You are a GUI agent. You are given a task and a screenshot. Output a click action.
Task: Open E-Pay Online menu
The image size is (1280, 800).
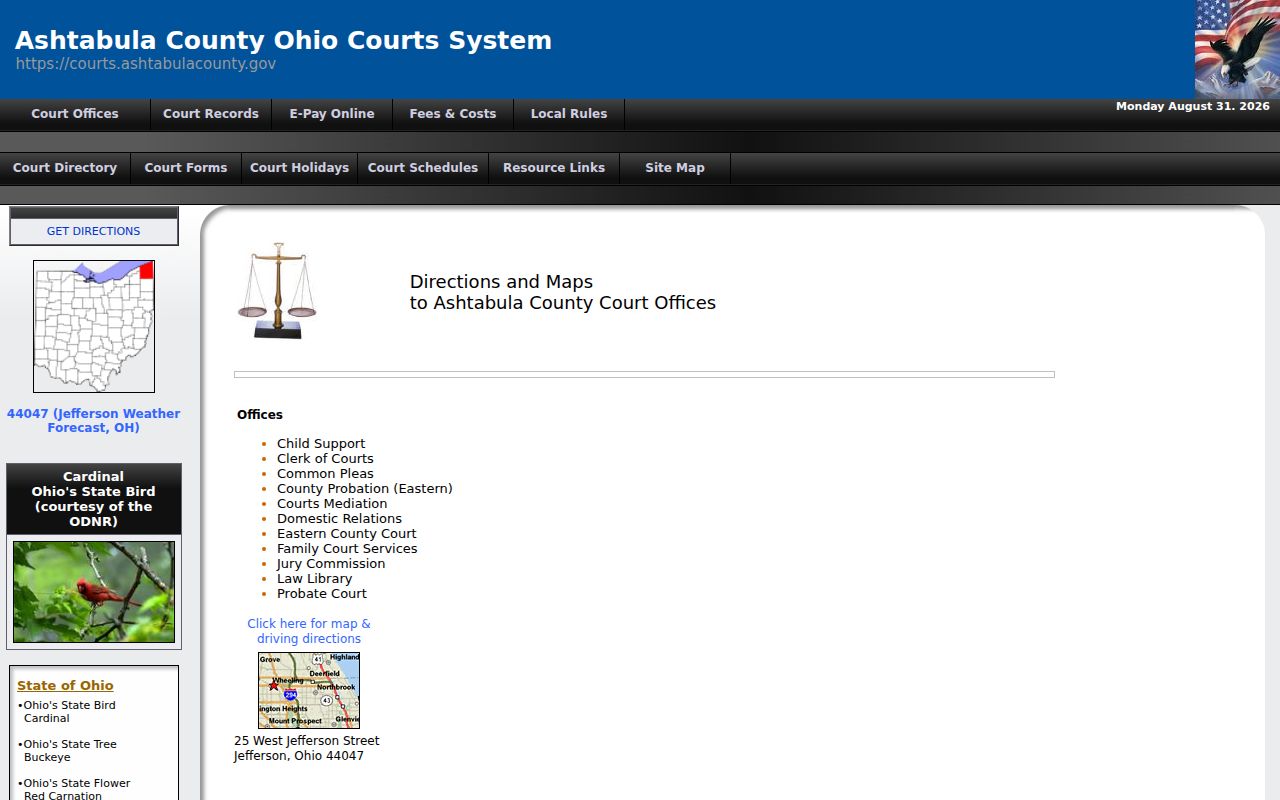tap(332, 114)
